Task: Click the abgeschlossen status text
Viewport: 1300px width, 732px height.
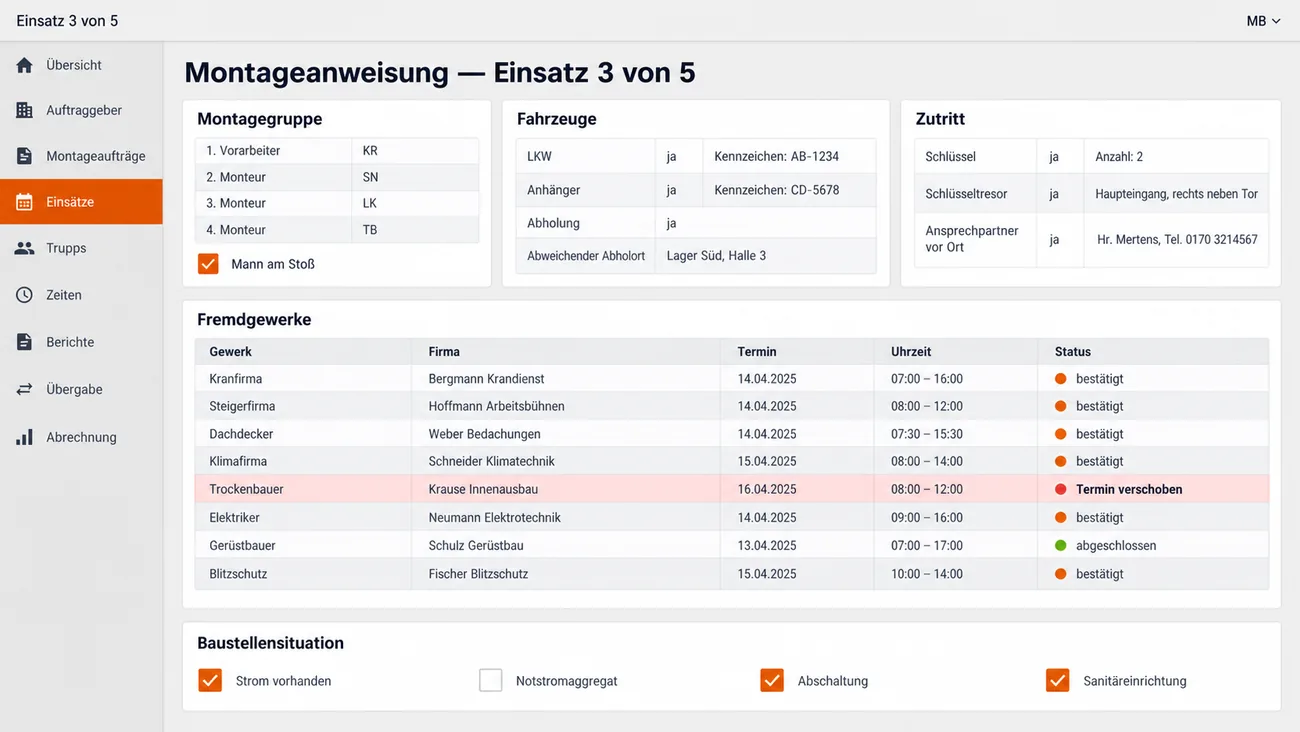Action: pos(1116,545)
